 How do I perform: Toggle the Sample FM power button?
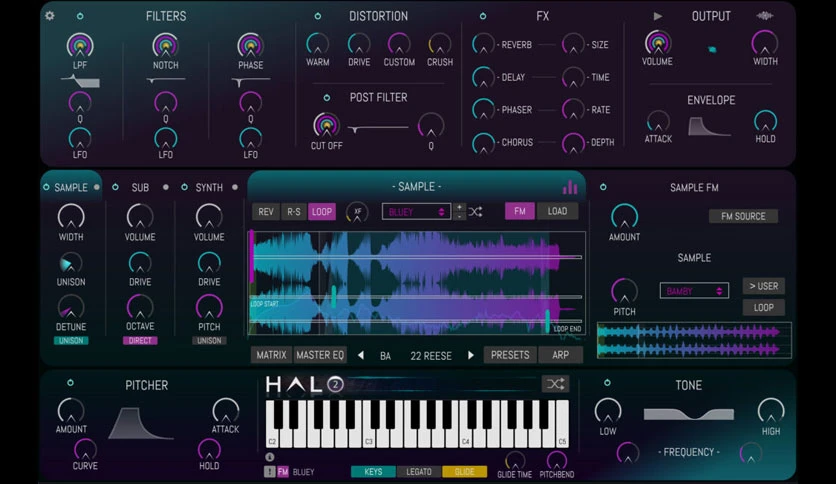click(x=603, y=187)
